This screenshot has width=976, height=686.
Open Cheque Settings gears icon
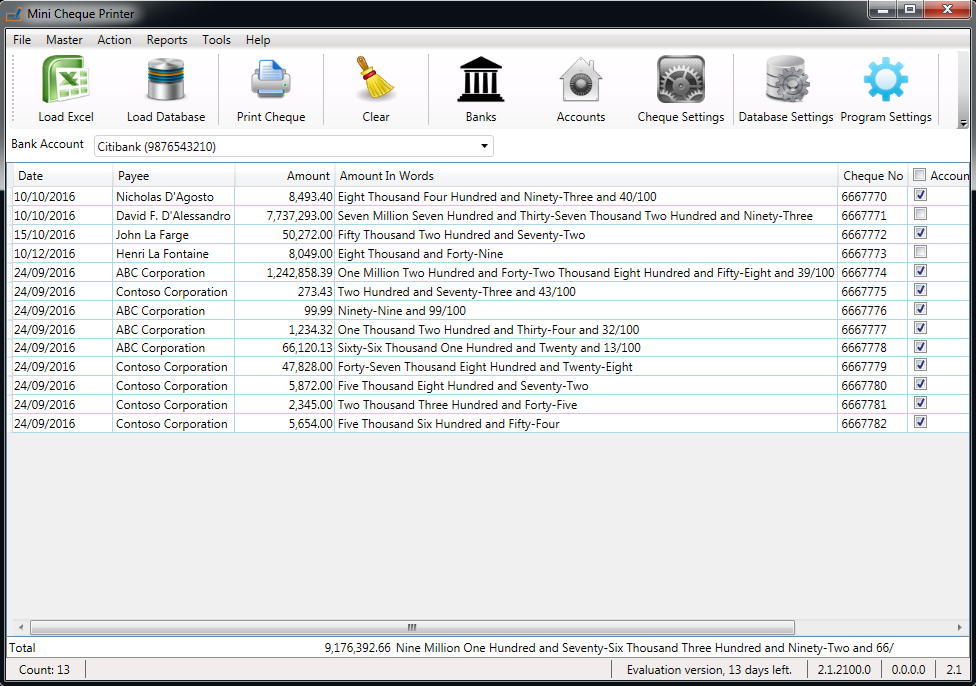681,79
